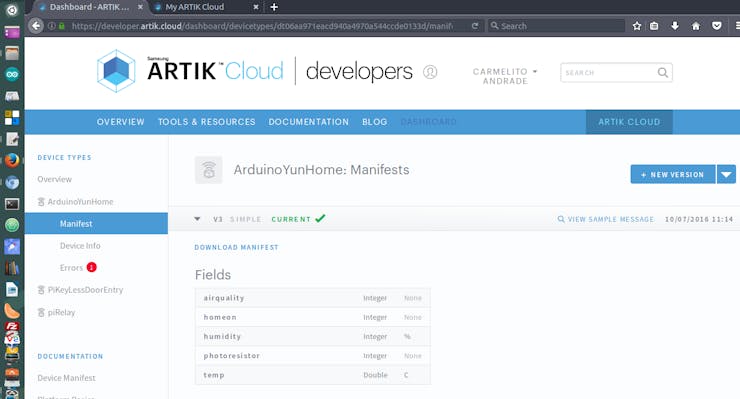Open Chromium from the dock
The width and height of the screenshot is (740, 399).
pyautogui.click(x=12, y=182)
